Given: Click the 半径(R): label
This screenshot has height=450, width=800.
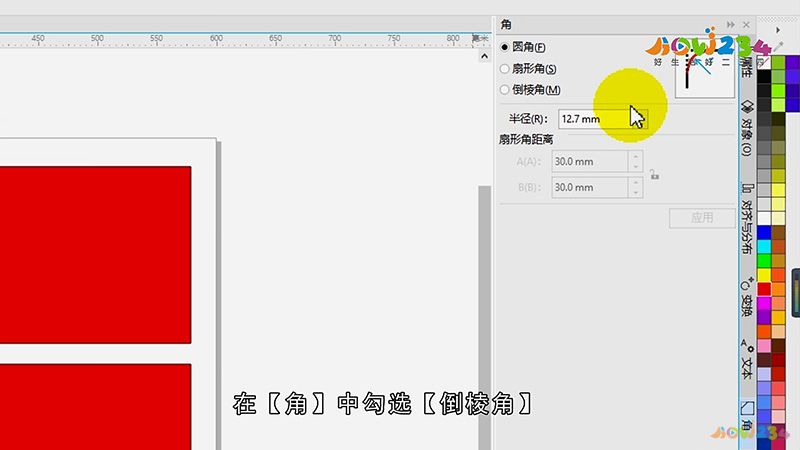Looking at the screenshot, I should point(528,119).
